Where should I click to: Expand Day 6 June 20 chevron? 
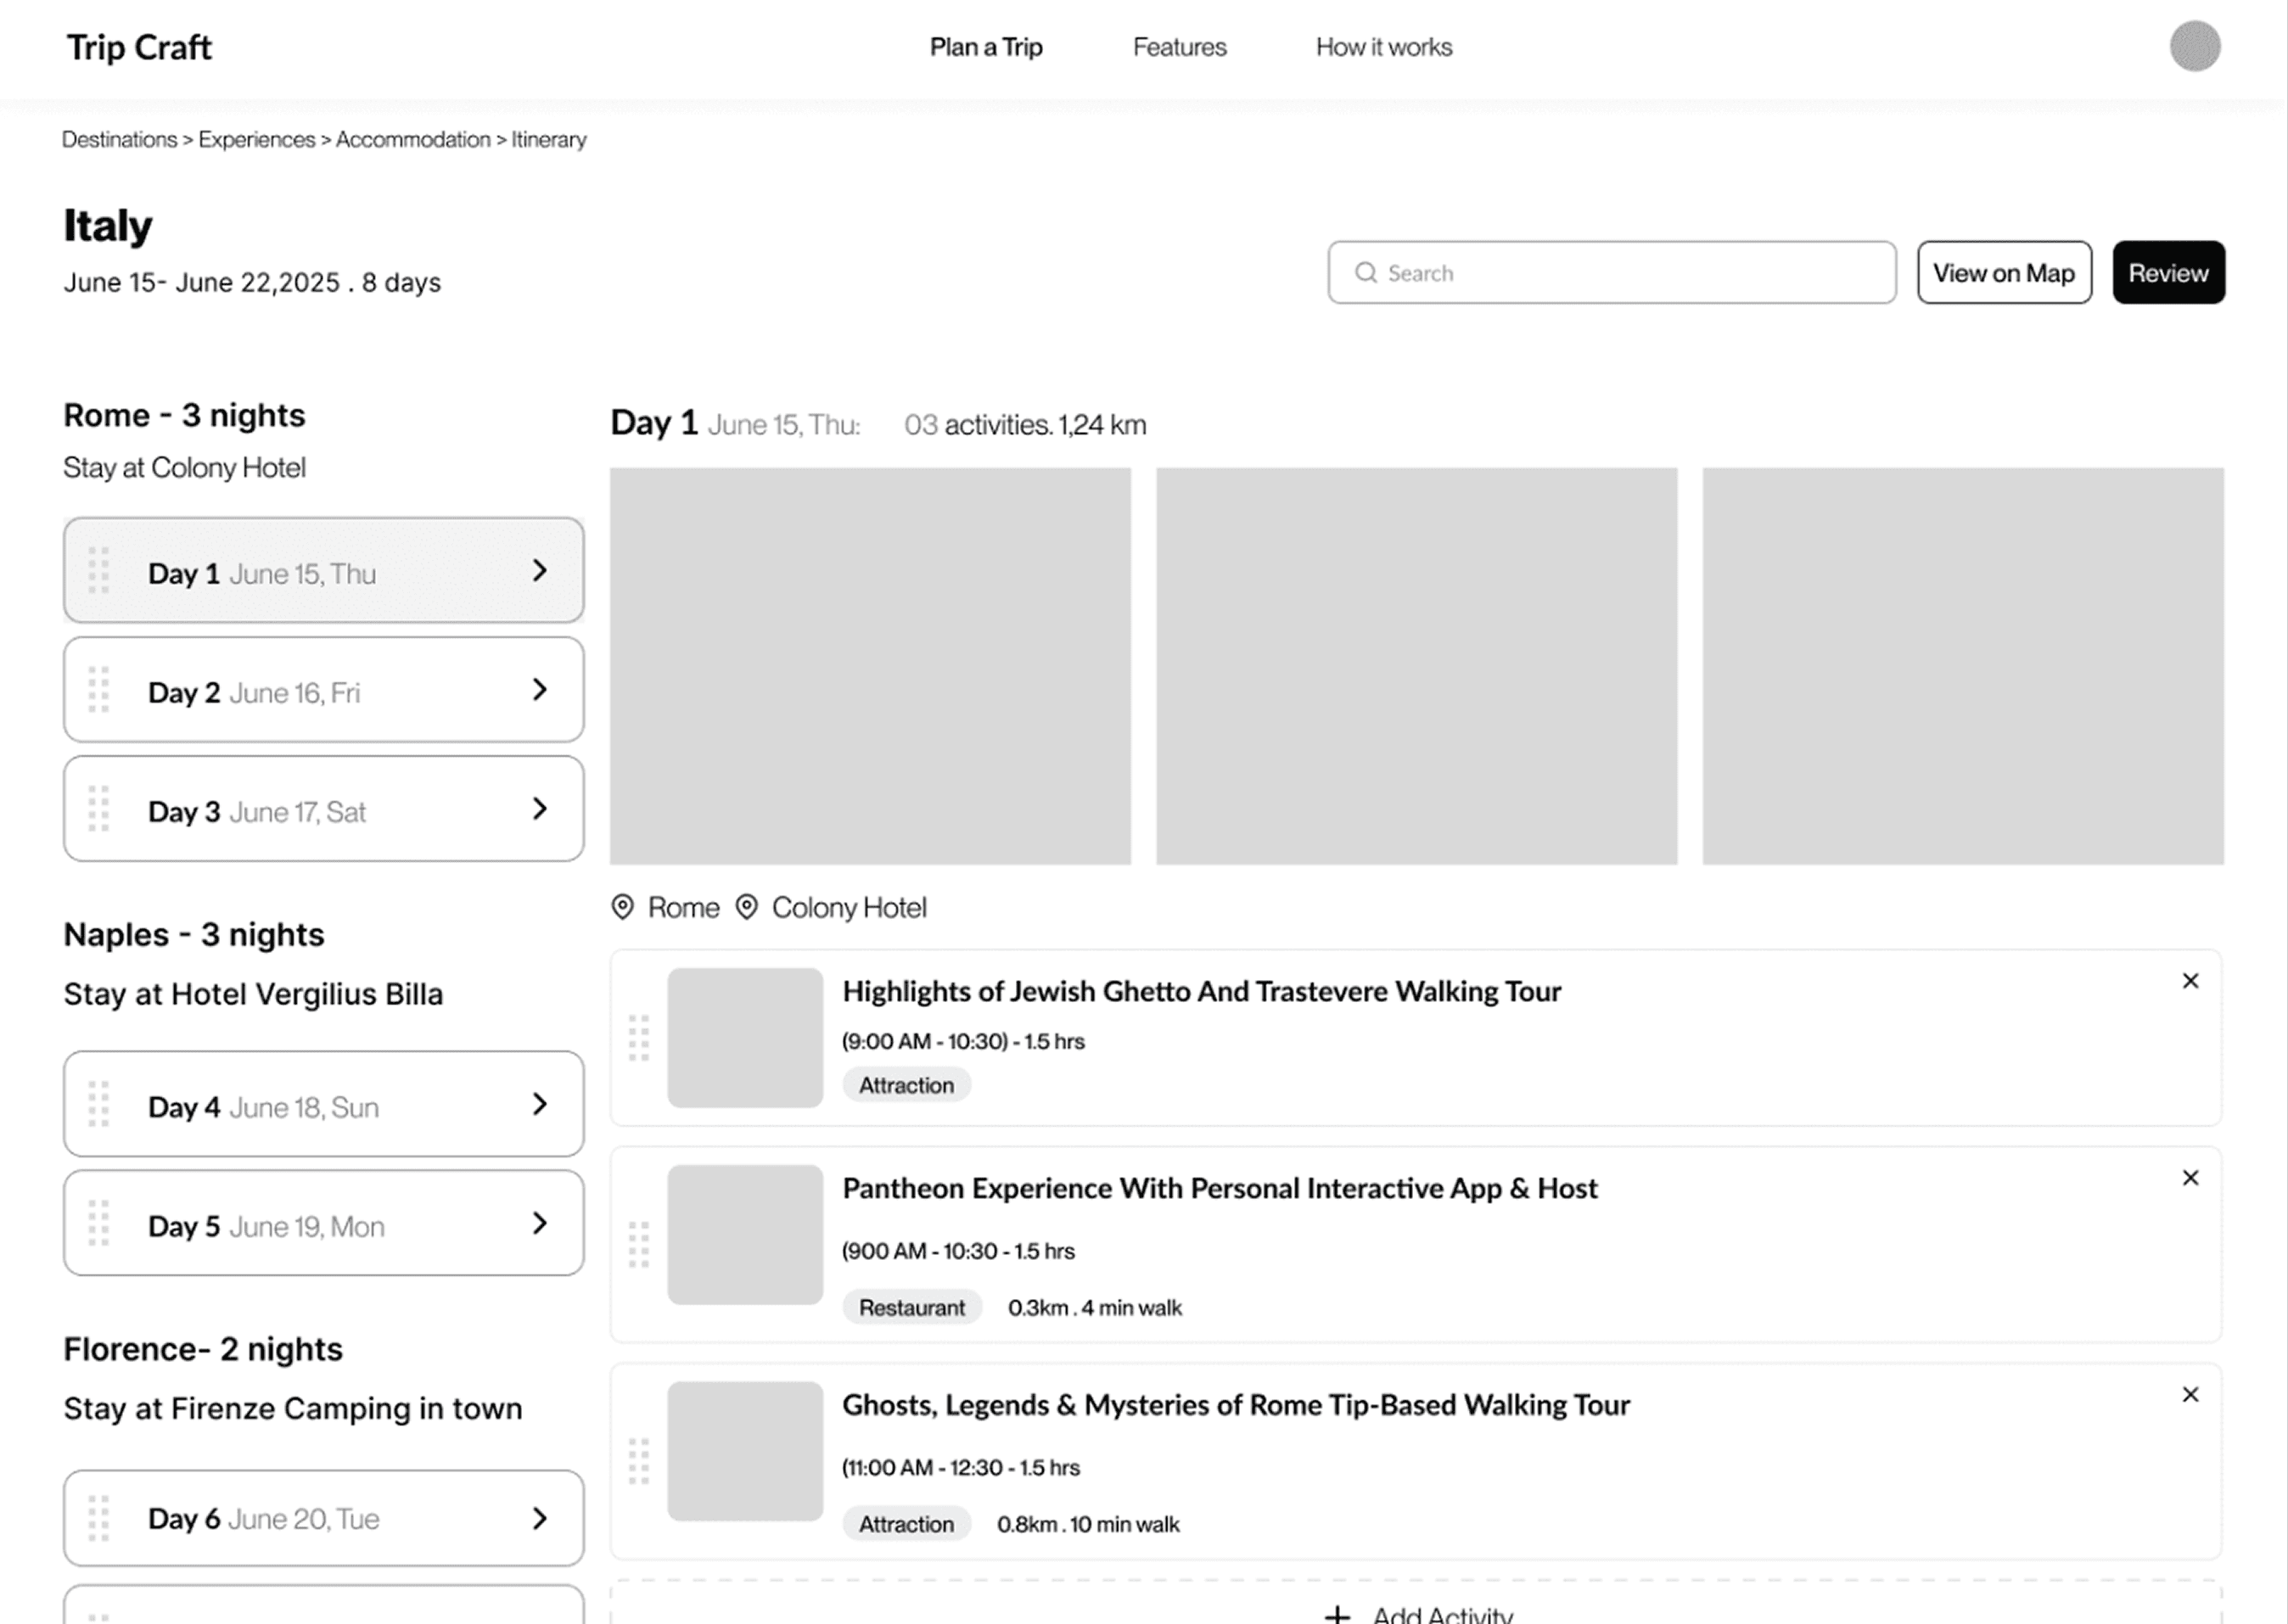(x=540, y=1518)
